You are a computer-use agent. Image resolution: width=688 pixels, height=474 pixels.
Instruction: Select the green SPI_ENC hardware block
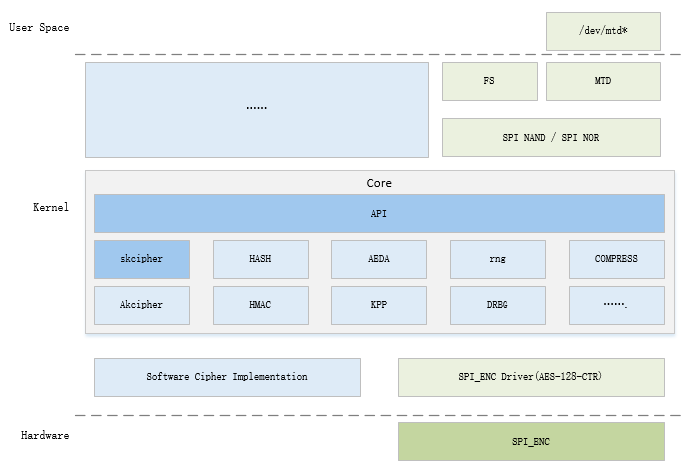coord(531,441)
